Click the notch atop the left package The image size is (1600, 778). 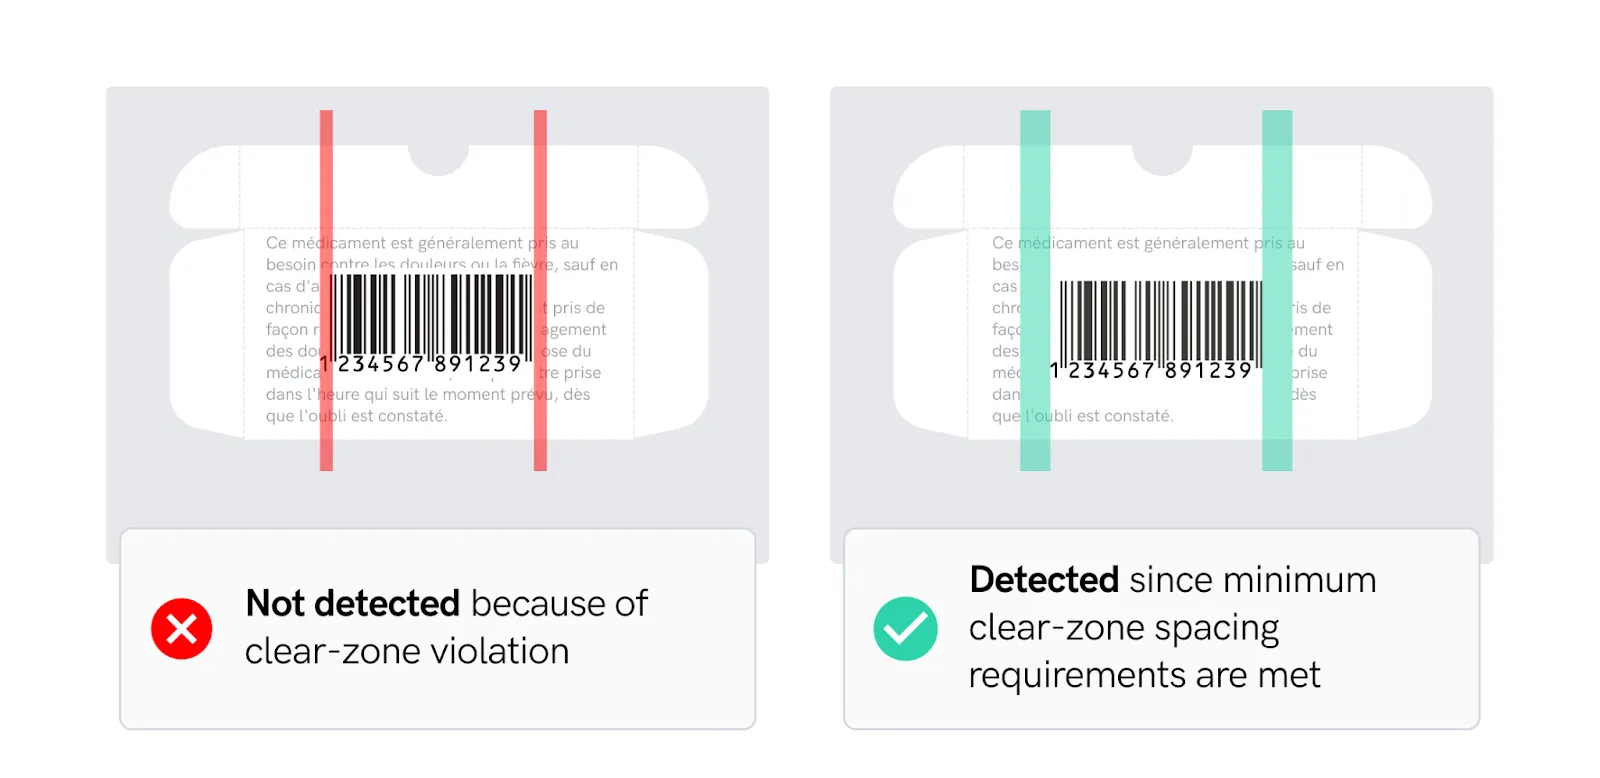click(438, 158)
